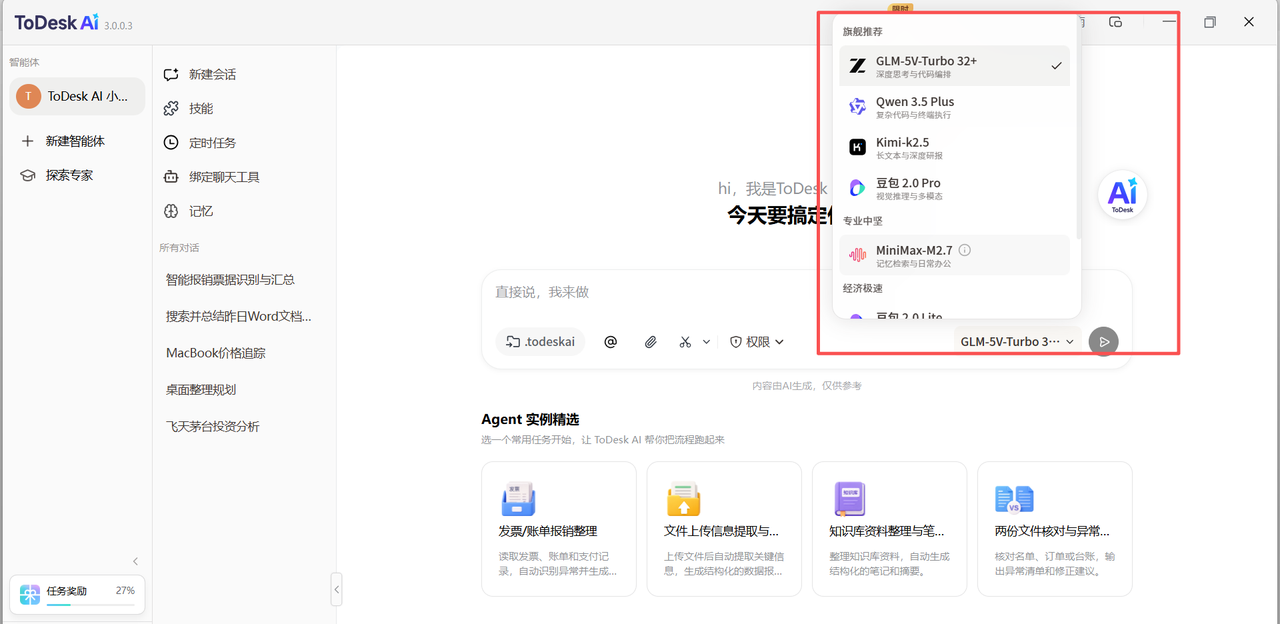This screenshot has height=624, width=1280.
Task: Click the paperclip attachment icon
Action: (x=650, y=342)
